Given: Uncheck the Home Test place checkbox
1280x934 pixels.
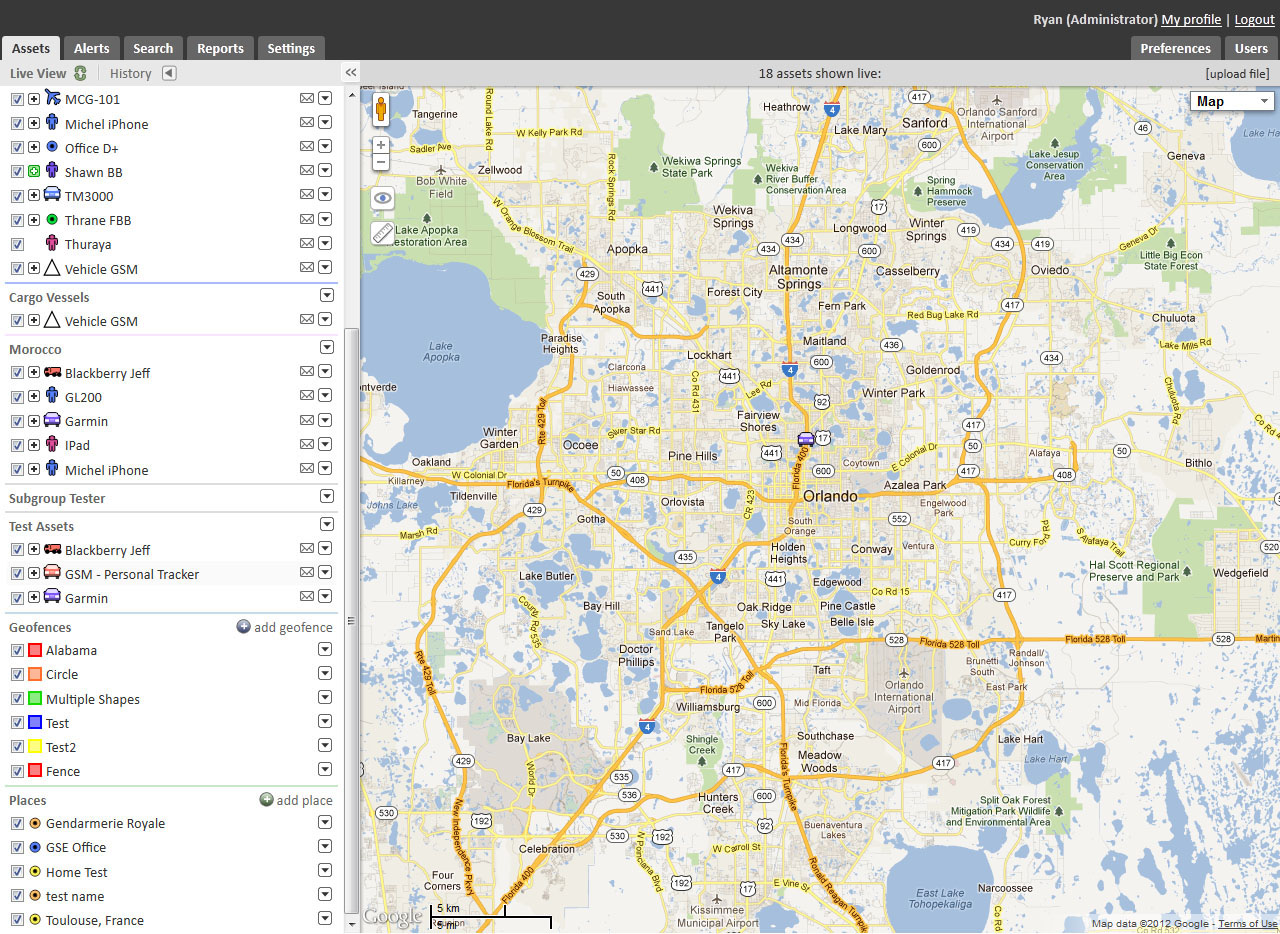Looking at the screenshot, I should point(17,871).
